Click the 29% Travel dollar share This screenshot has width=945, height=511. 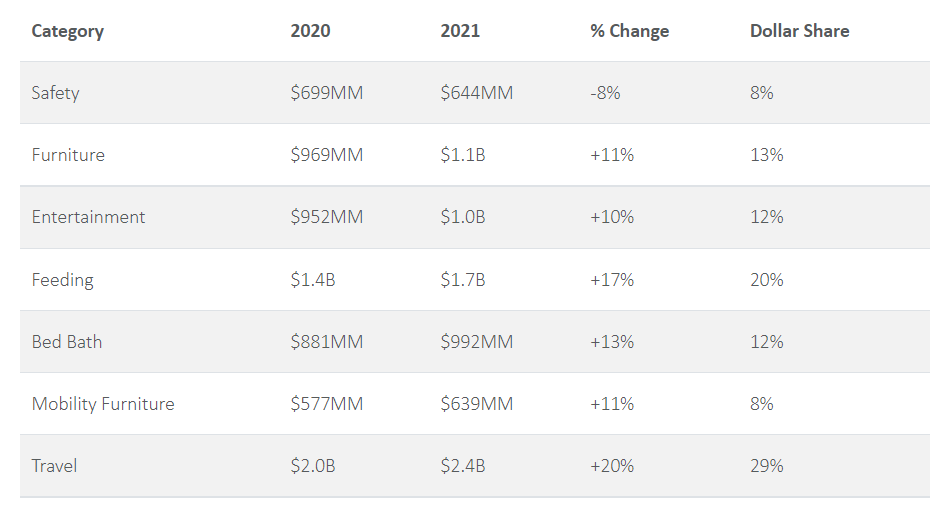(x=766, y=466)
